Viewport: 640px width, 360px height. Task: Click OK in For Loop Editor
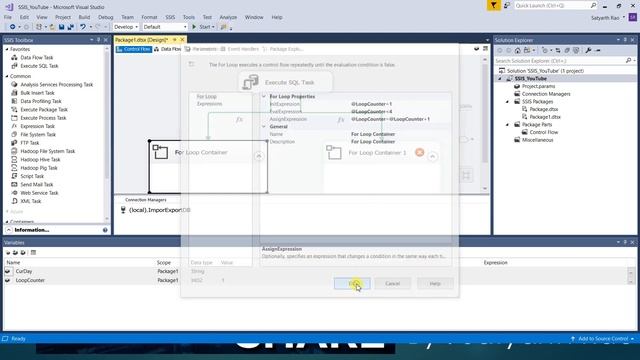pyautogui.click(x=352, y=283)
